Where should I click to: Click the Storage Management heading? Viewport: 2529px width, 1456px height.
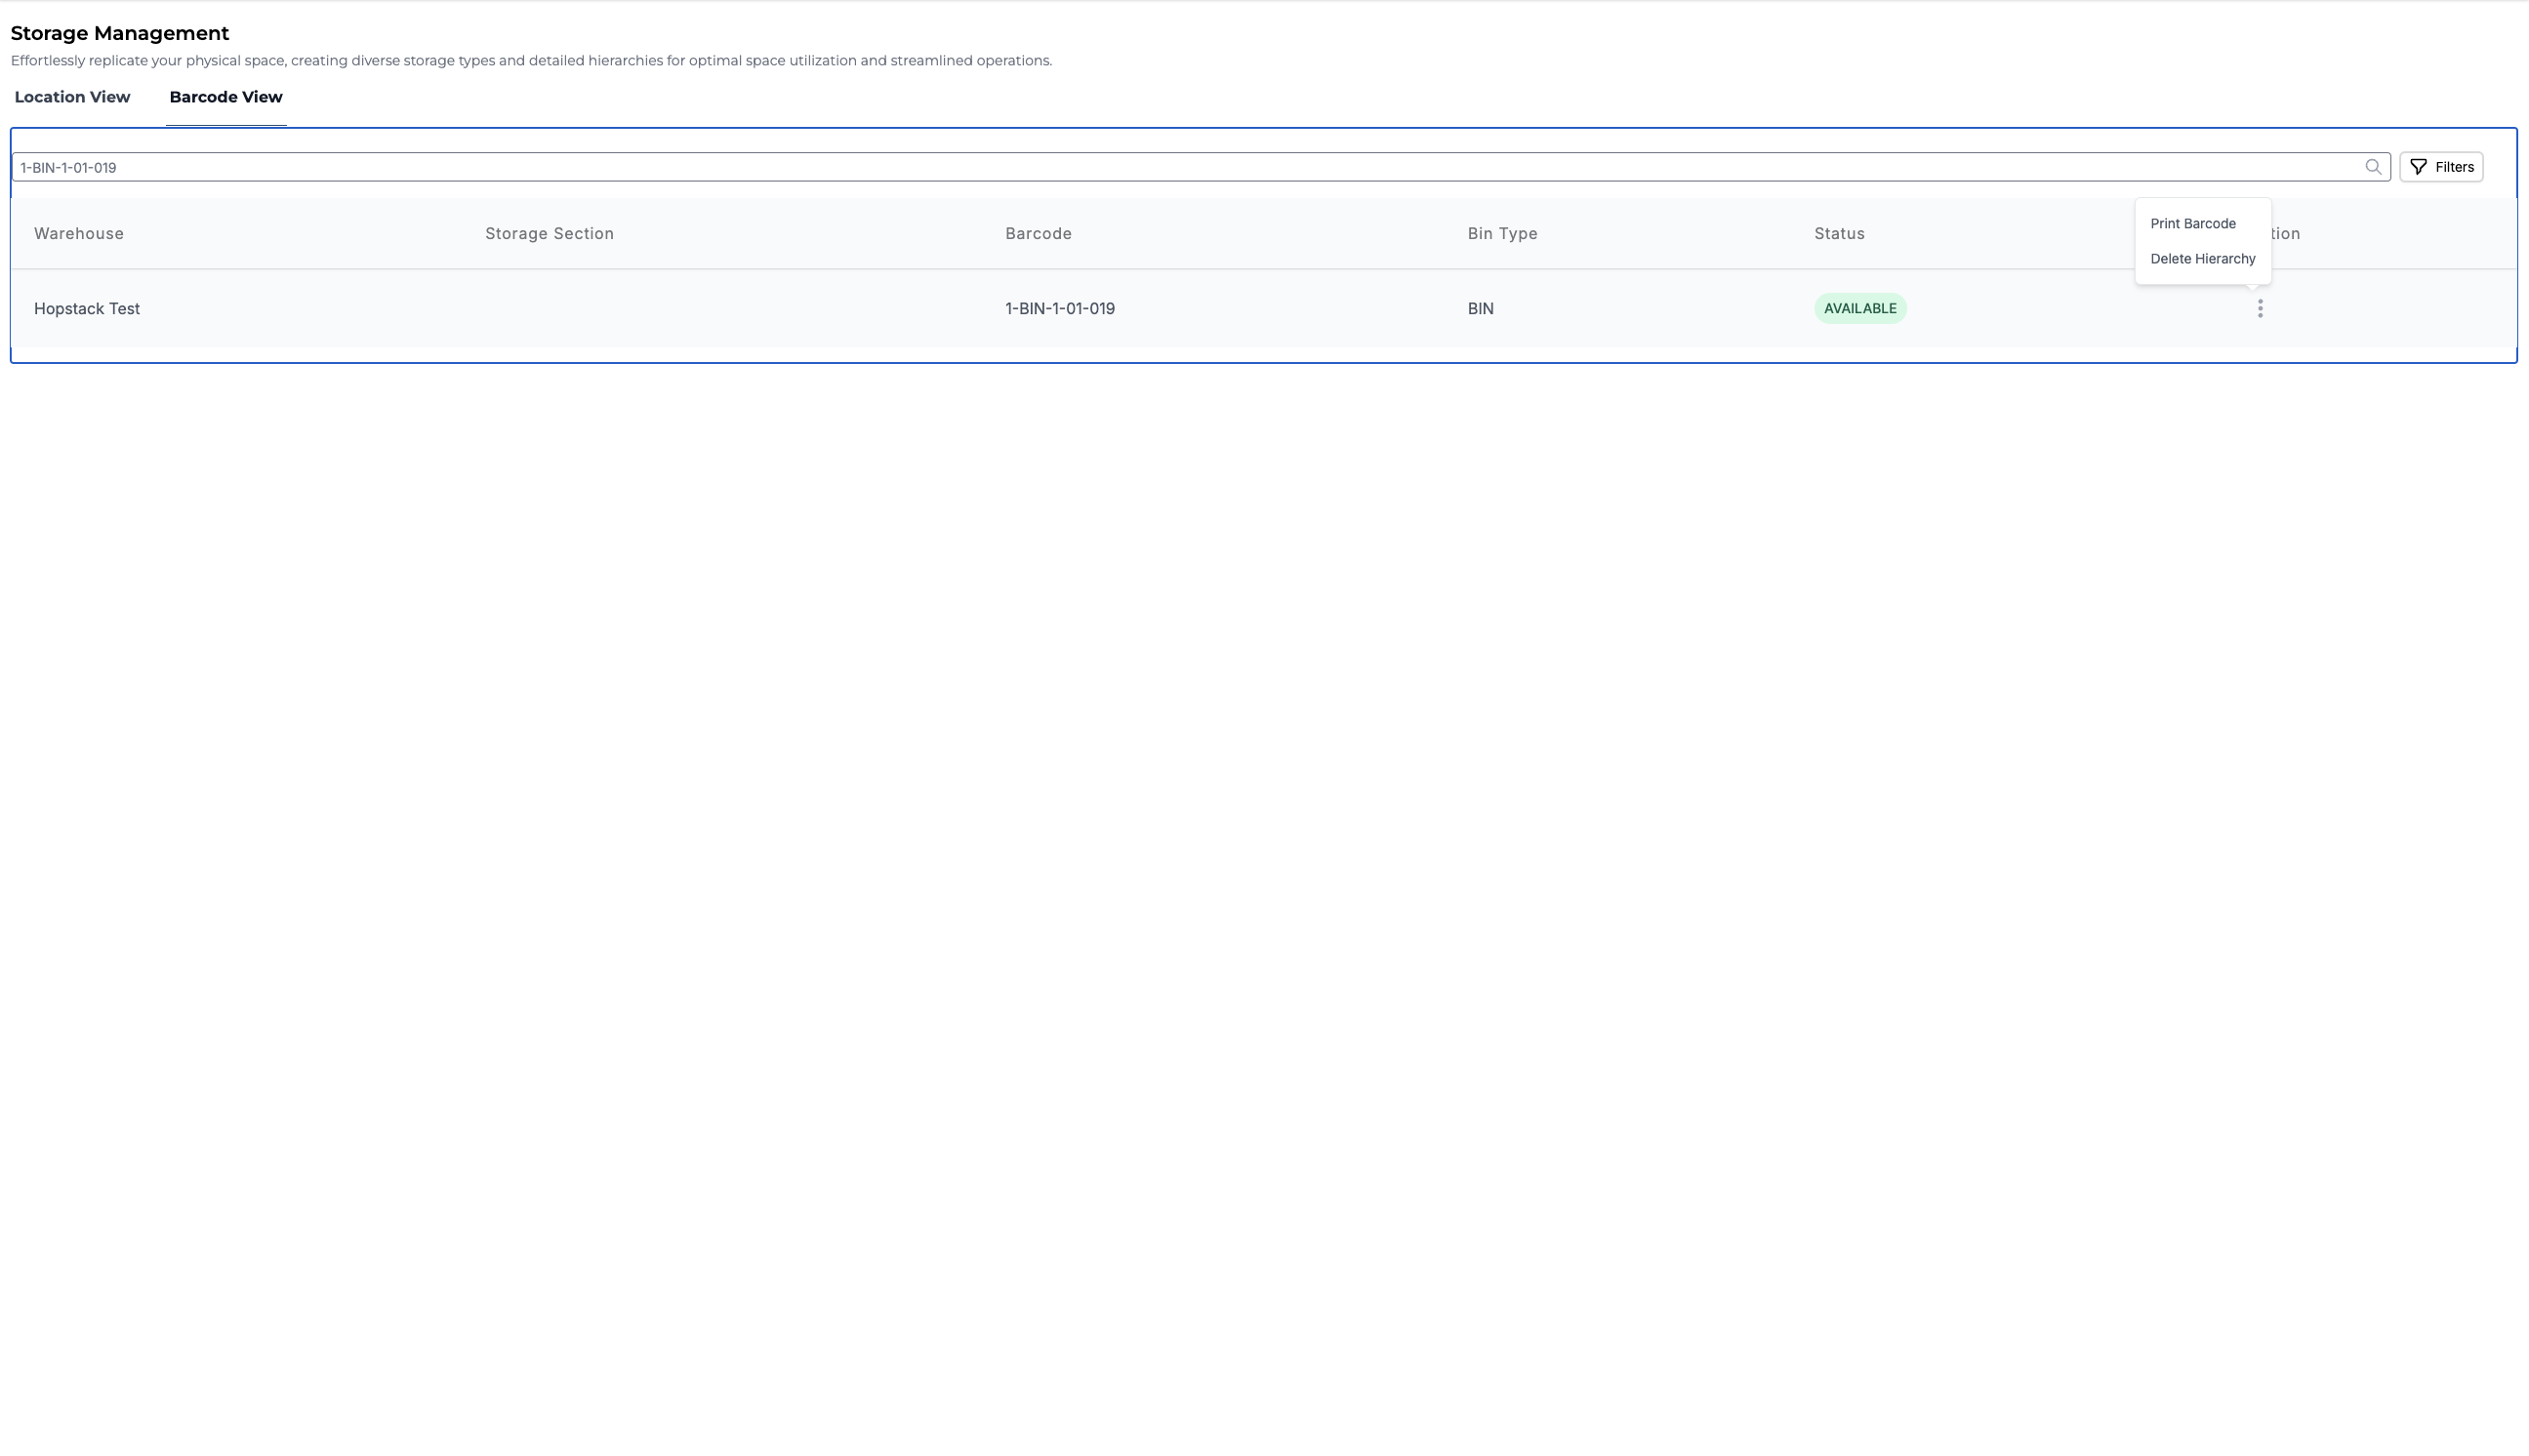click(120, 34)
